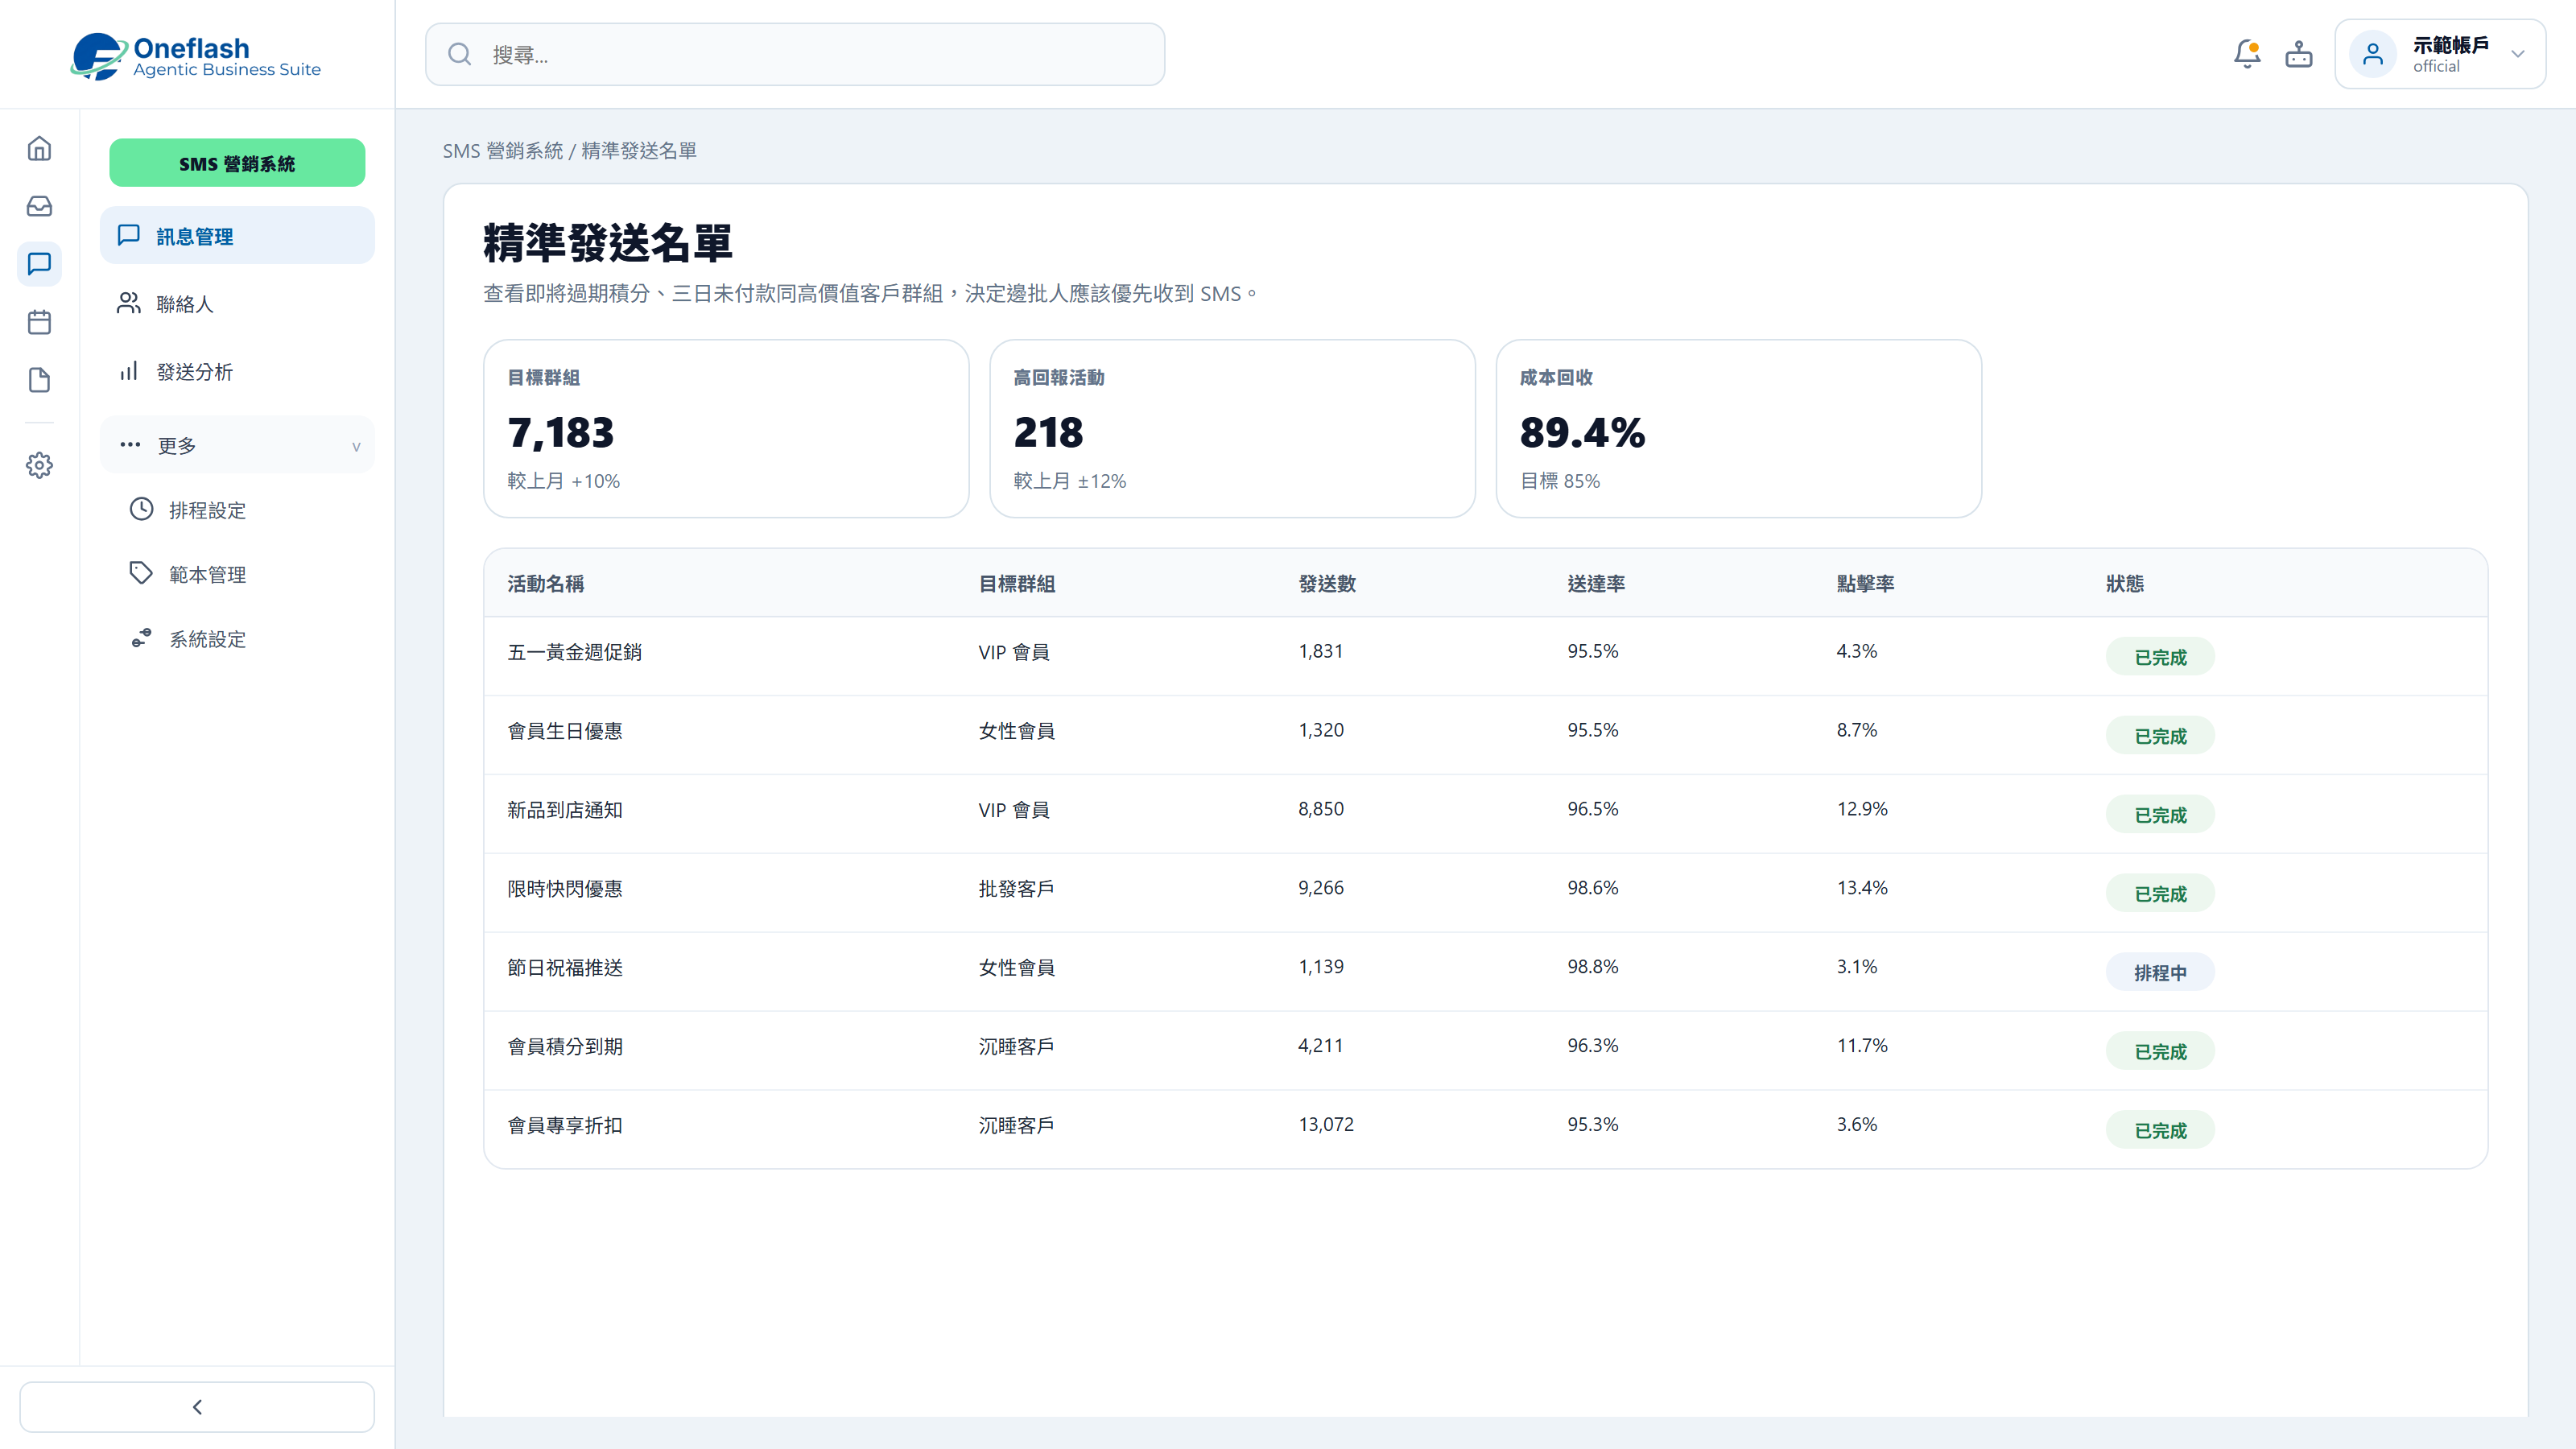Viewport: 2576px width, 1449px height.
Task: Open the document file rail icon
Action: point(39,380)
